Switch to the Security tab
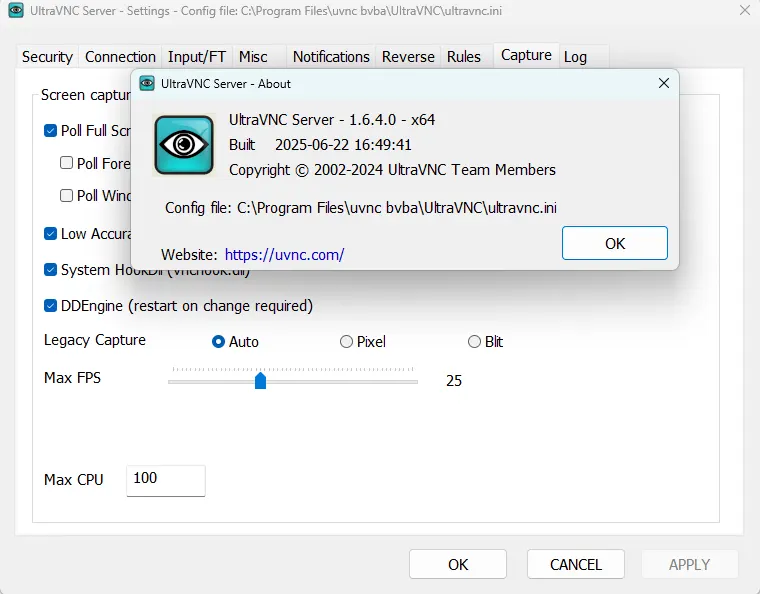Screen dimensions: 760x594 coord(47,57)
